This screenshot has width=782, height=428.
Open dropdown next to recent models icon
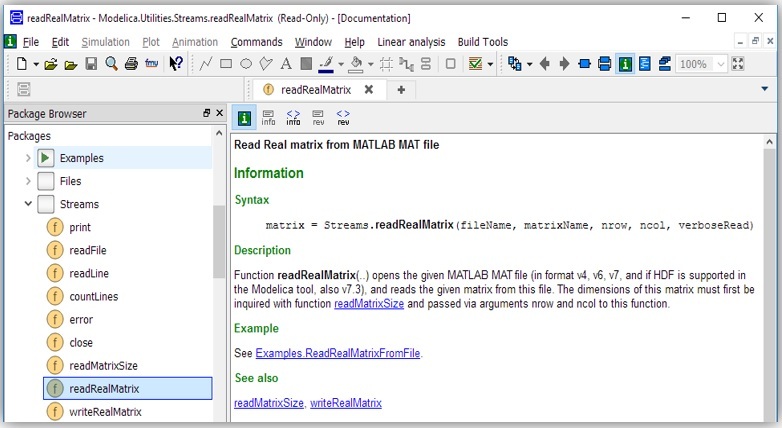[x=530, y=64]
